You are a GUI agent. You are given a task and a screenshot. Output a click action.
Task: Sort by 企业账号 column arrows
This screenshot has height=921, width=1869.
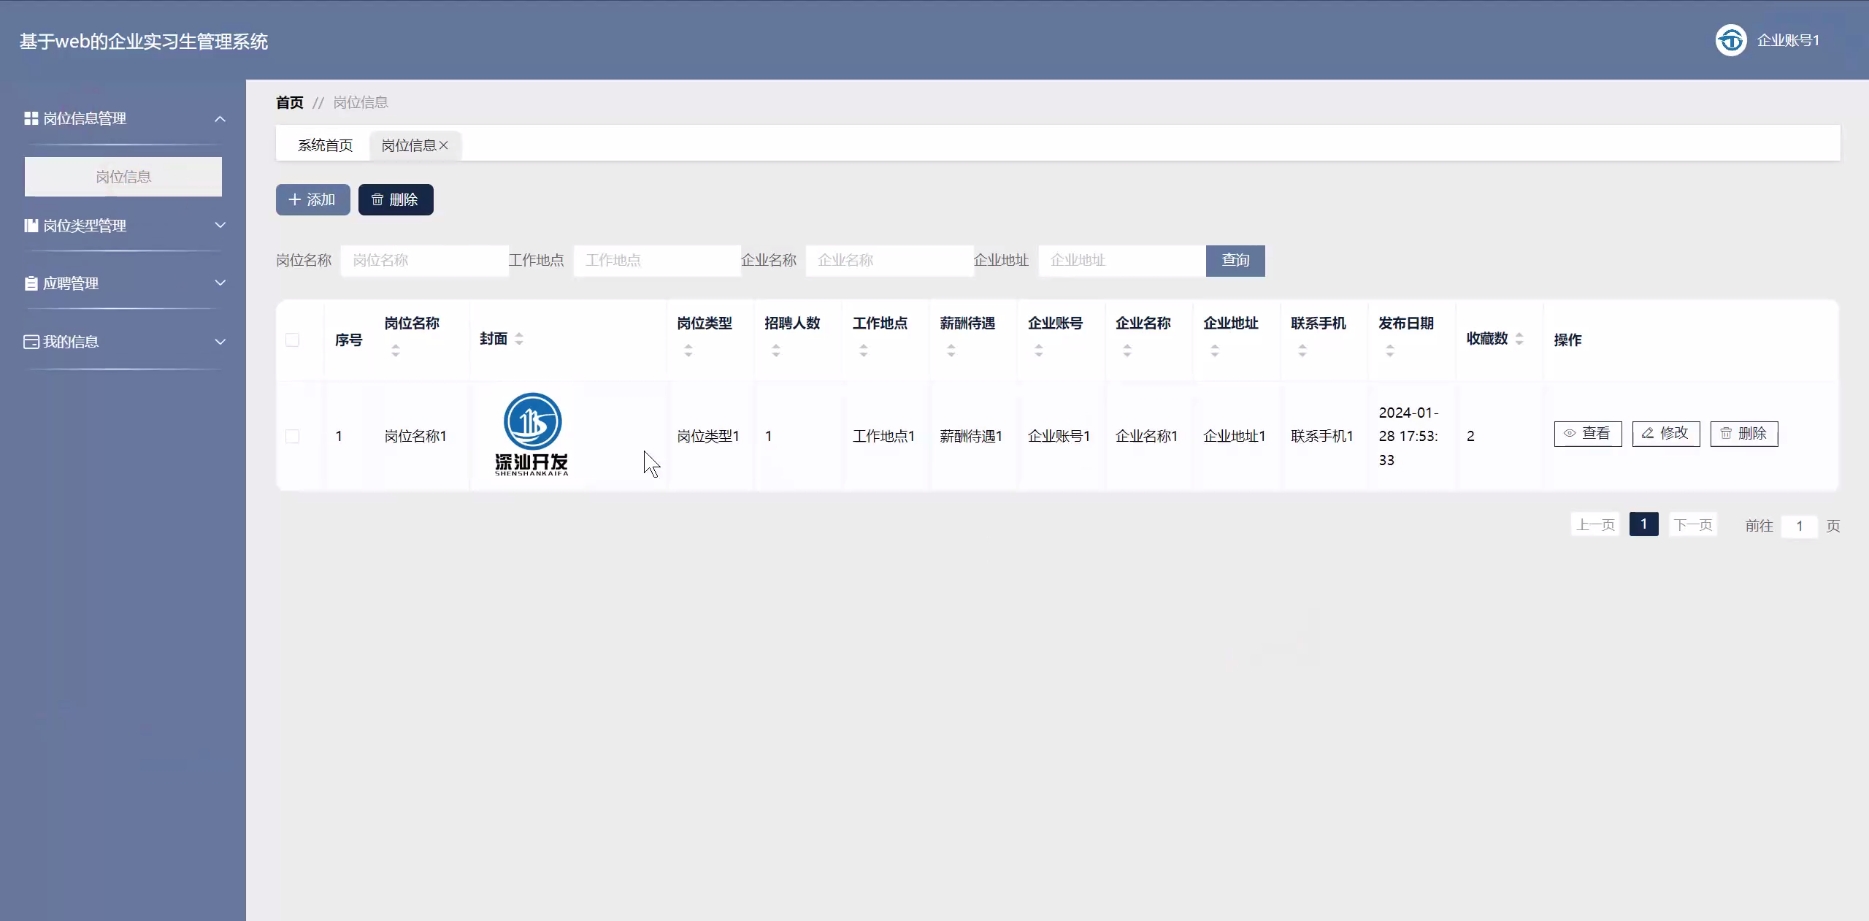click(1039, 351)
